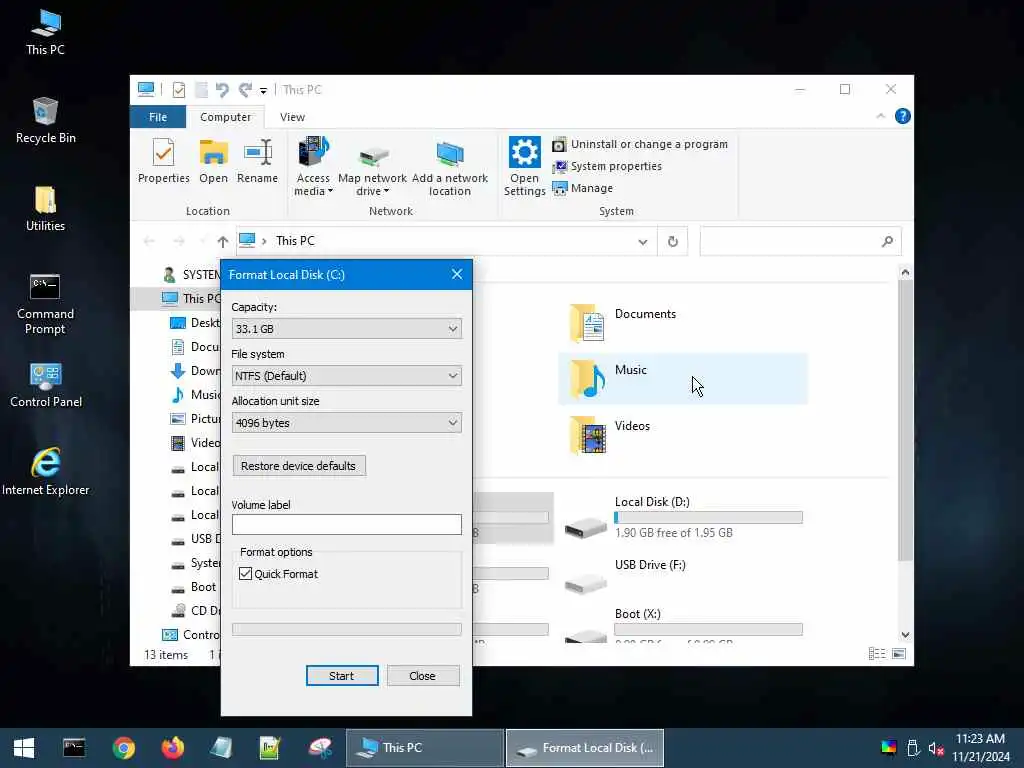
Task: Select Boot (X:) drive
Action: point(682,627)
